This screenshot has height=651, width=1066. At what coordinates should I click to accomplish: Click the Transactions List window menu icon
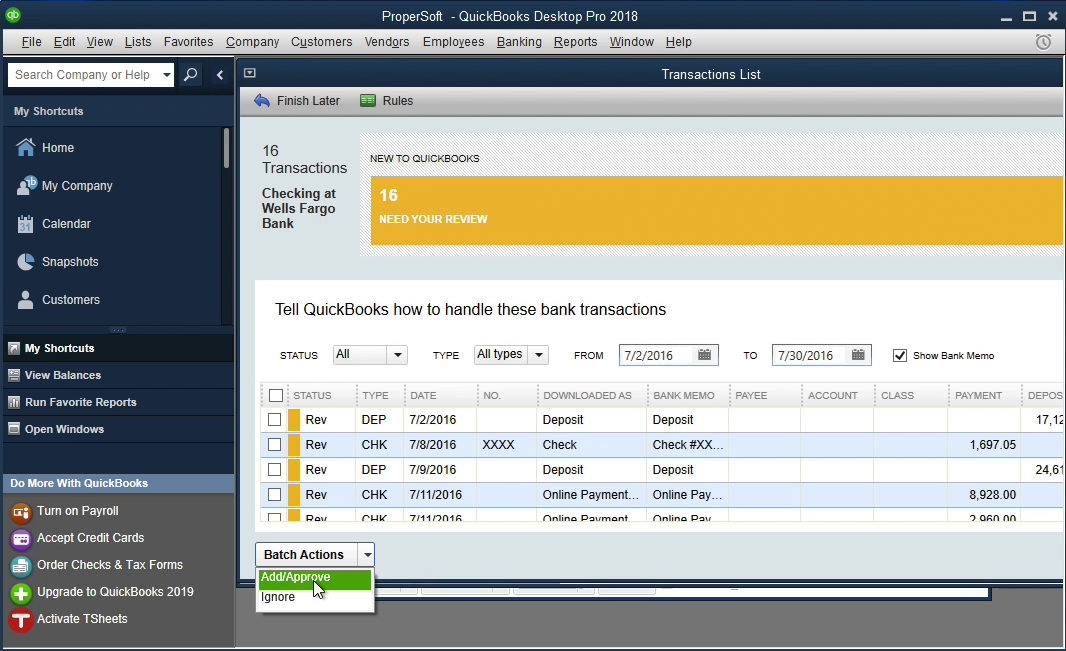click(250, 73)
